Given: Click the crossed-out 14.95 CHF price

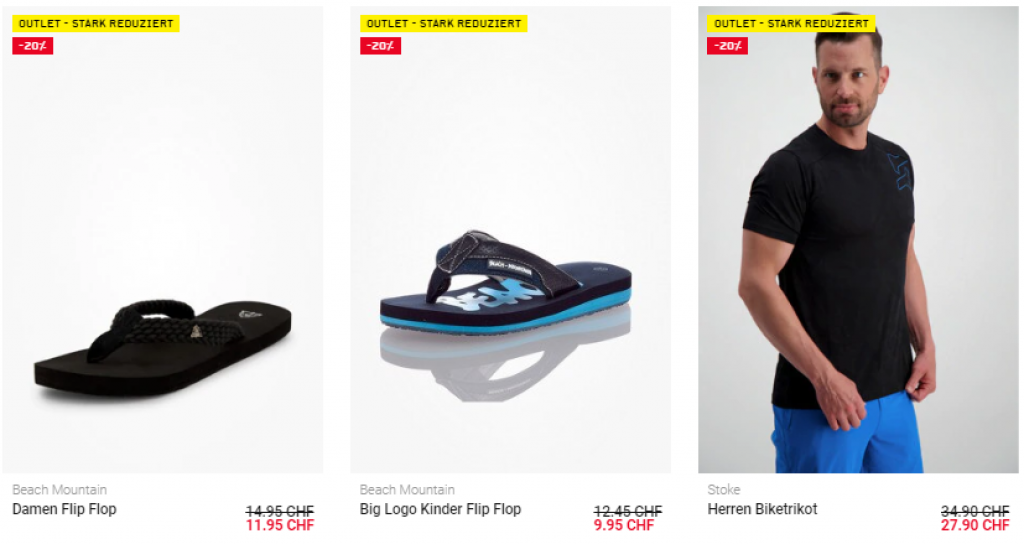Looking at the screenshot, I should click(x=280, y=511).
